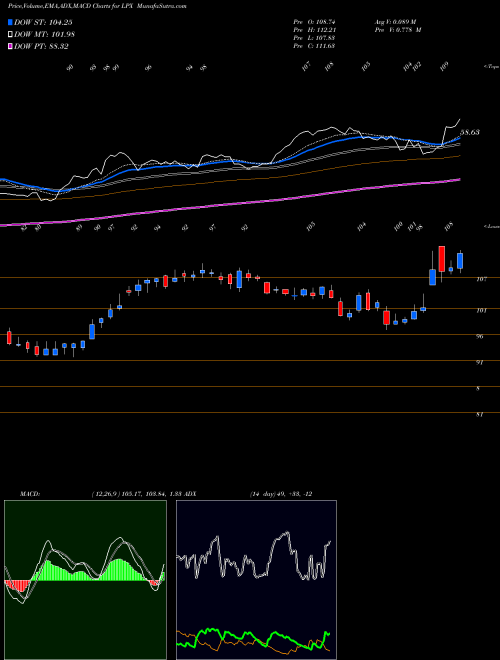Click the MunafaSutra.com chart title
Screen dimensions: 500x660
97,6
